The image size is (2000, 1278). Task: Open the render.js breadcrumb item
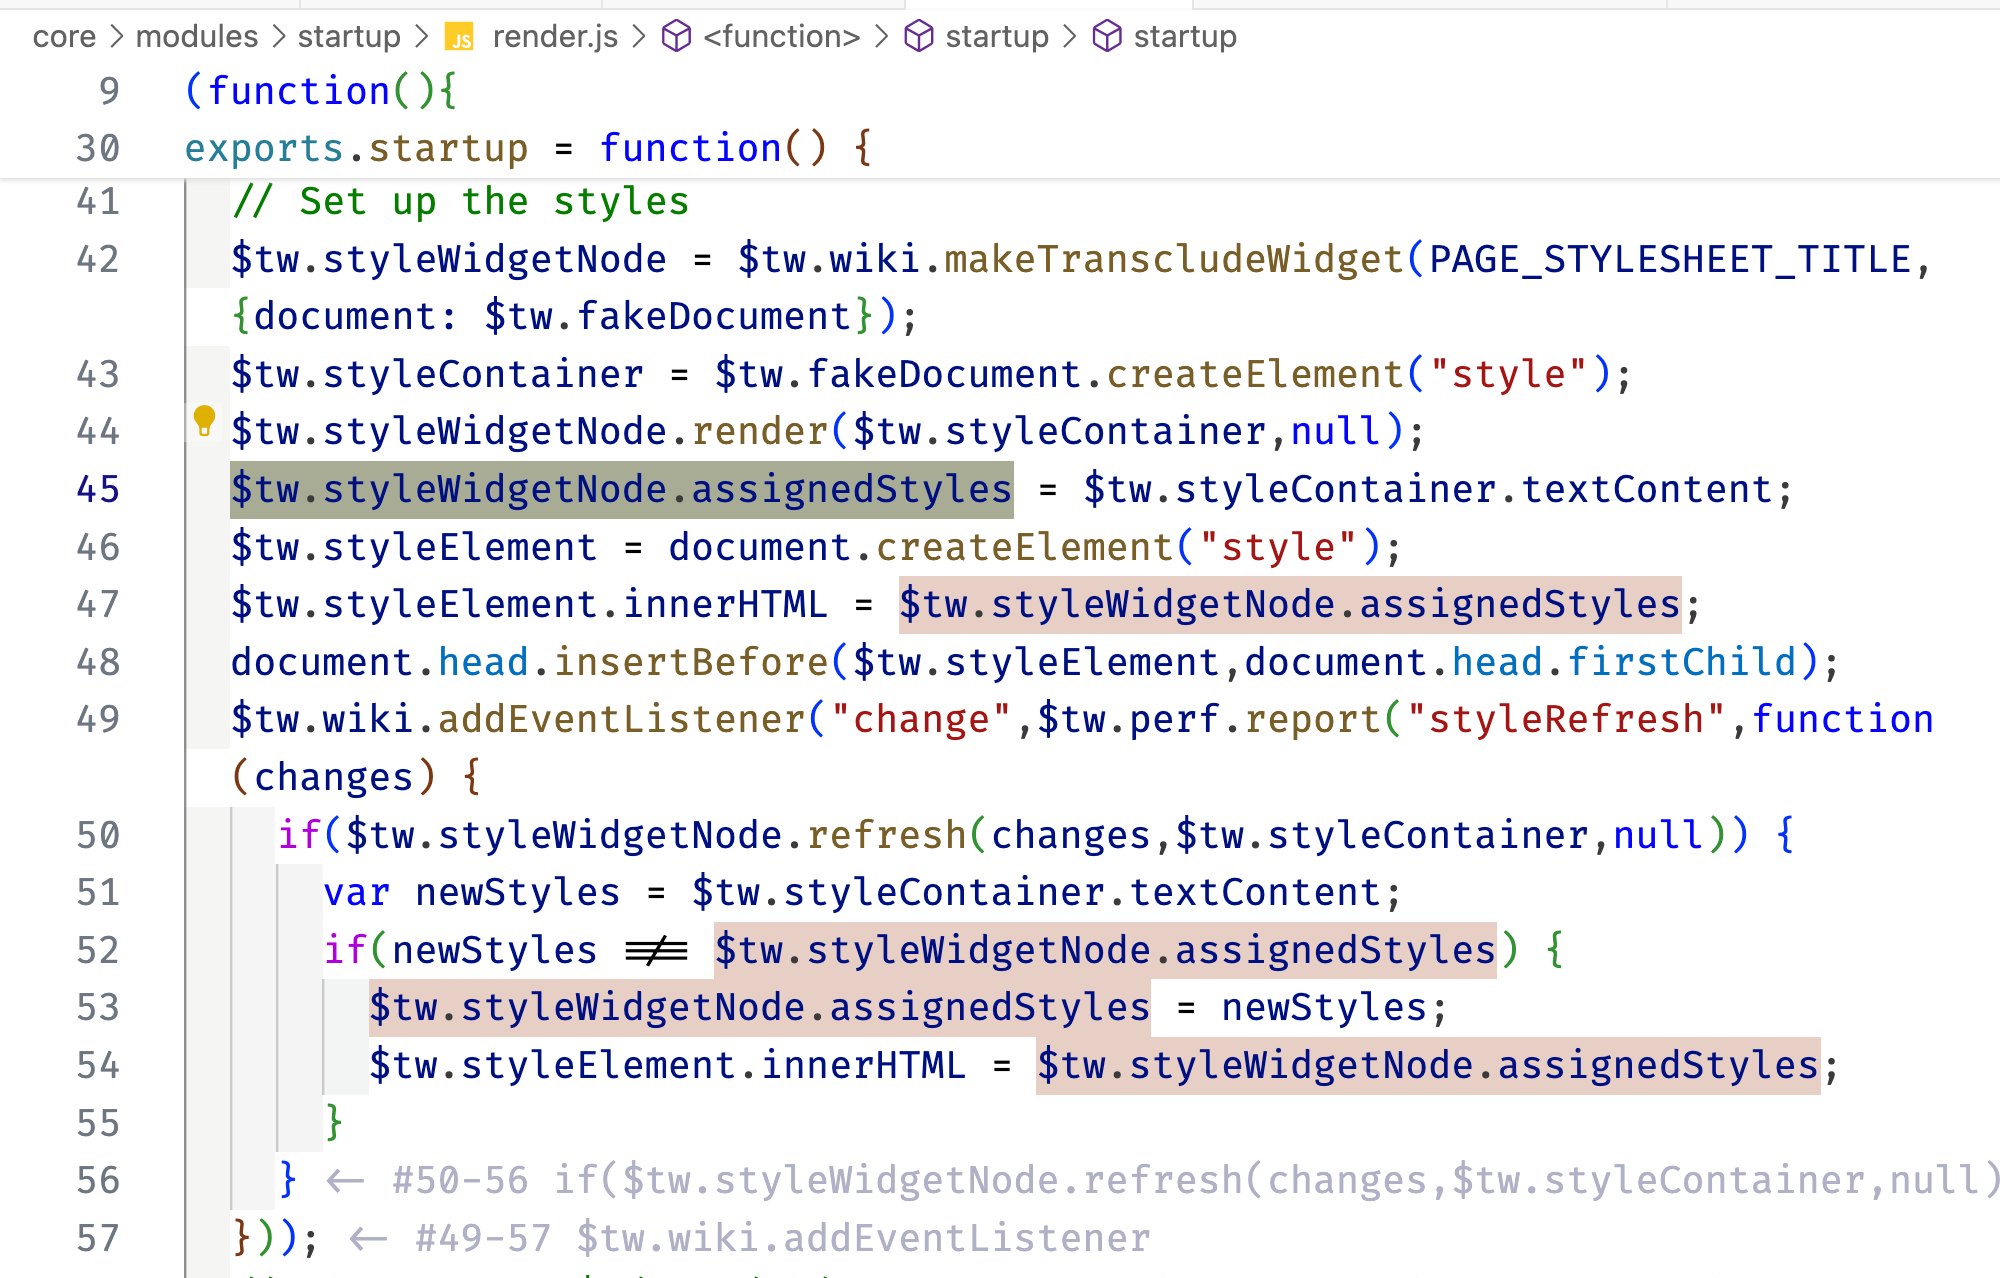tap(555, 37)
